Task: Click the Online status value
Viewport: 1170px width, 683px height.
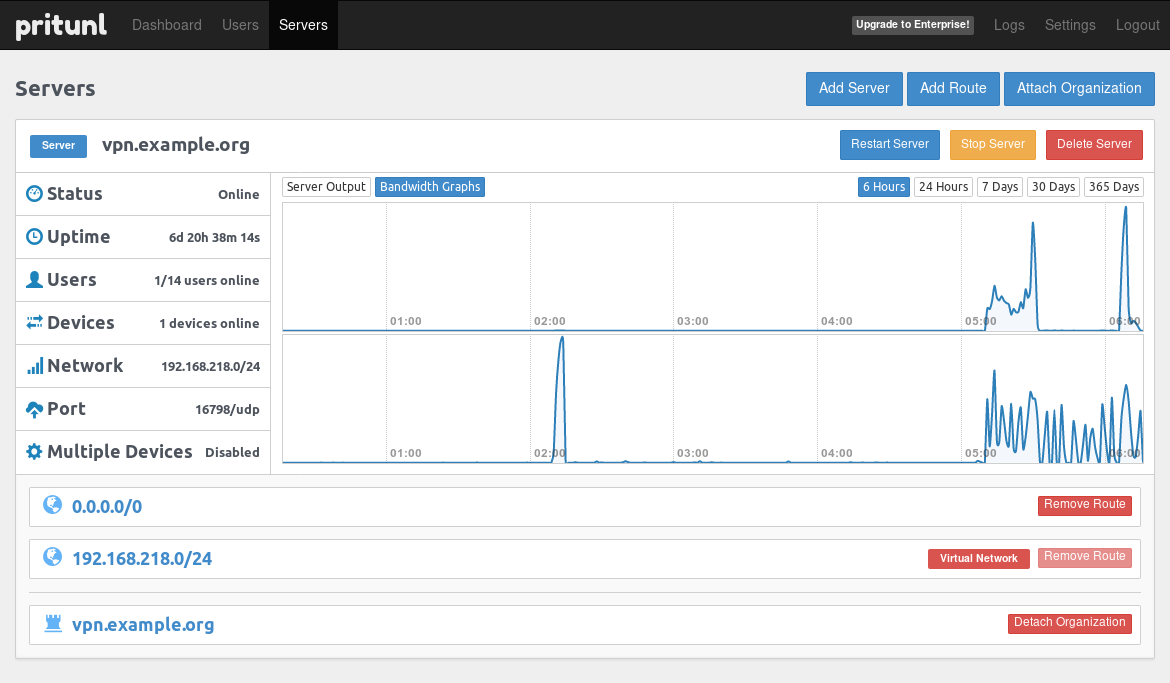Action: (x=239, y=194)
